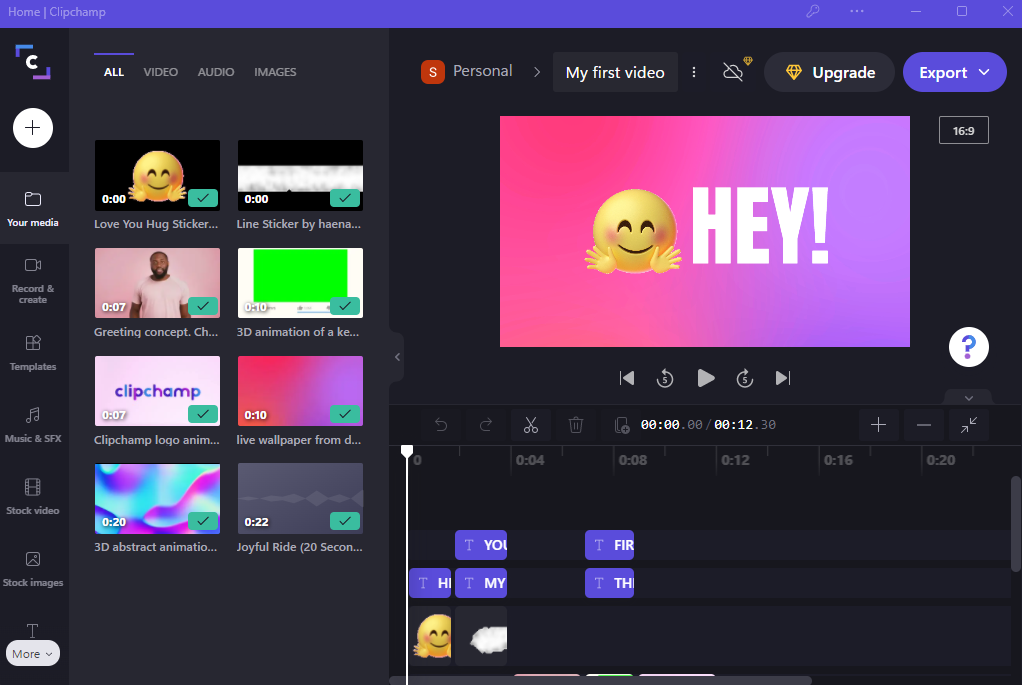This screenshot has width=1022, height=685.
Task: Click the fit timeline to screen icon
Action: (x=968, y=425)
